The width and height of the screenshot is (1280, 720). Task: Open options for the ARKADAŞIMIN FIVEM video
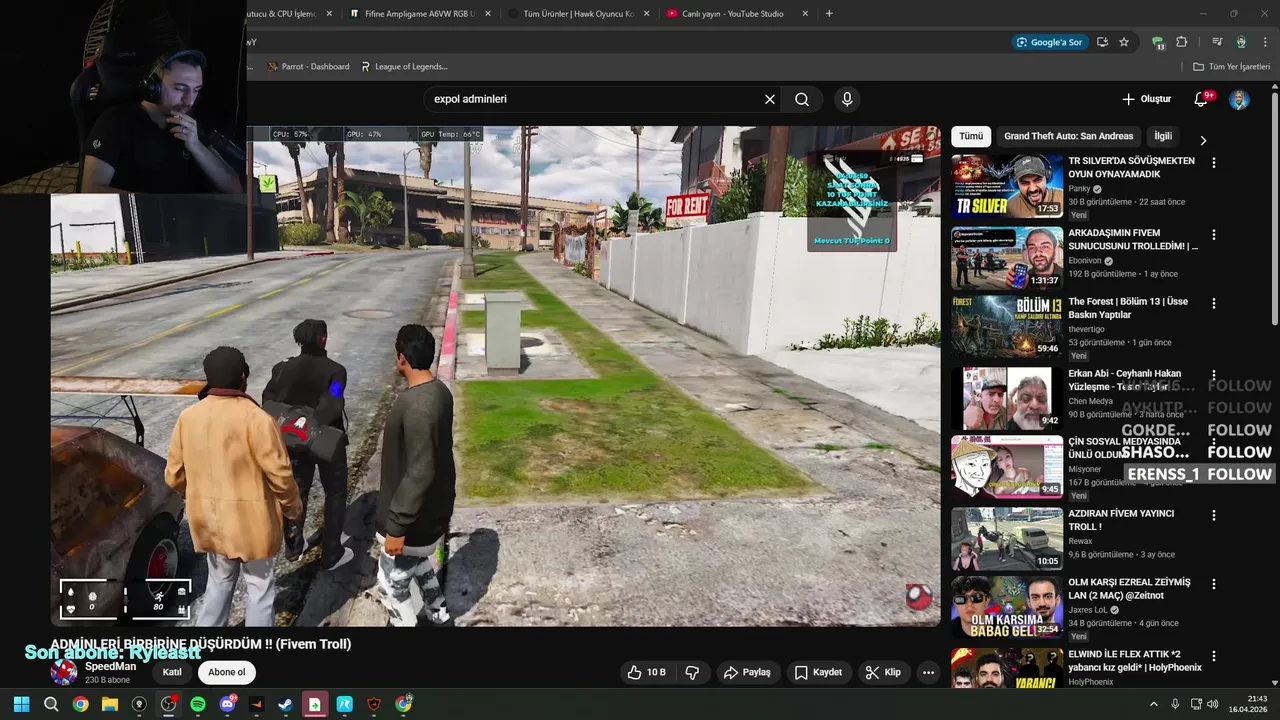(1214, 235)
